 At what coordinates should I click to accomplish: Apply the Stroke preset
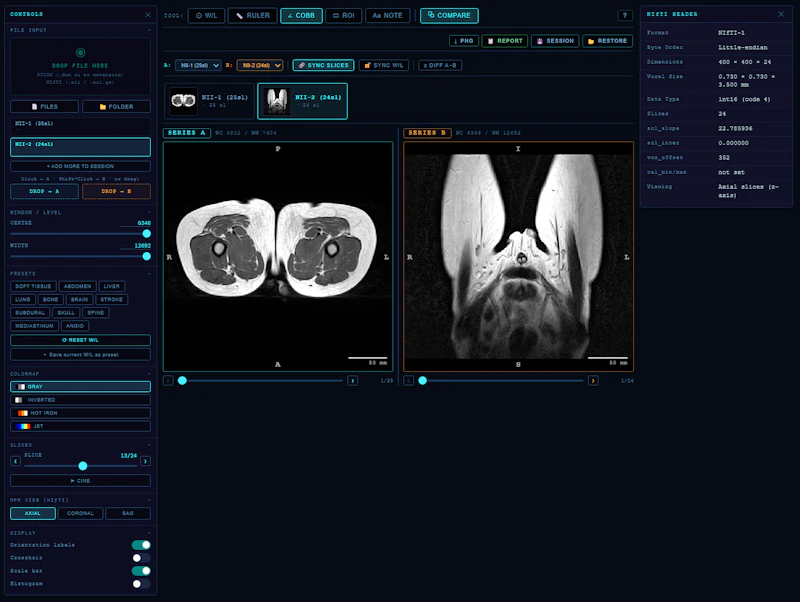[x=111, y=299]
